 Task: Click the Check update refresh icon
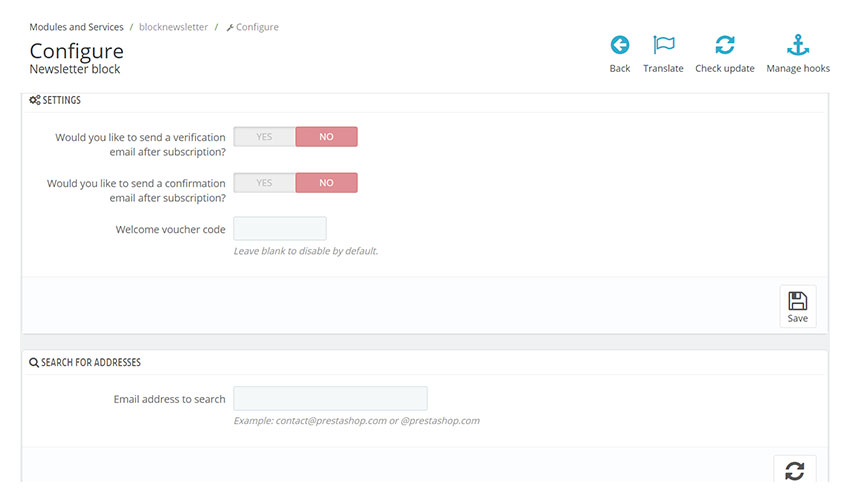tap(725, 45)
